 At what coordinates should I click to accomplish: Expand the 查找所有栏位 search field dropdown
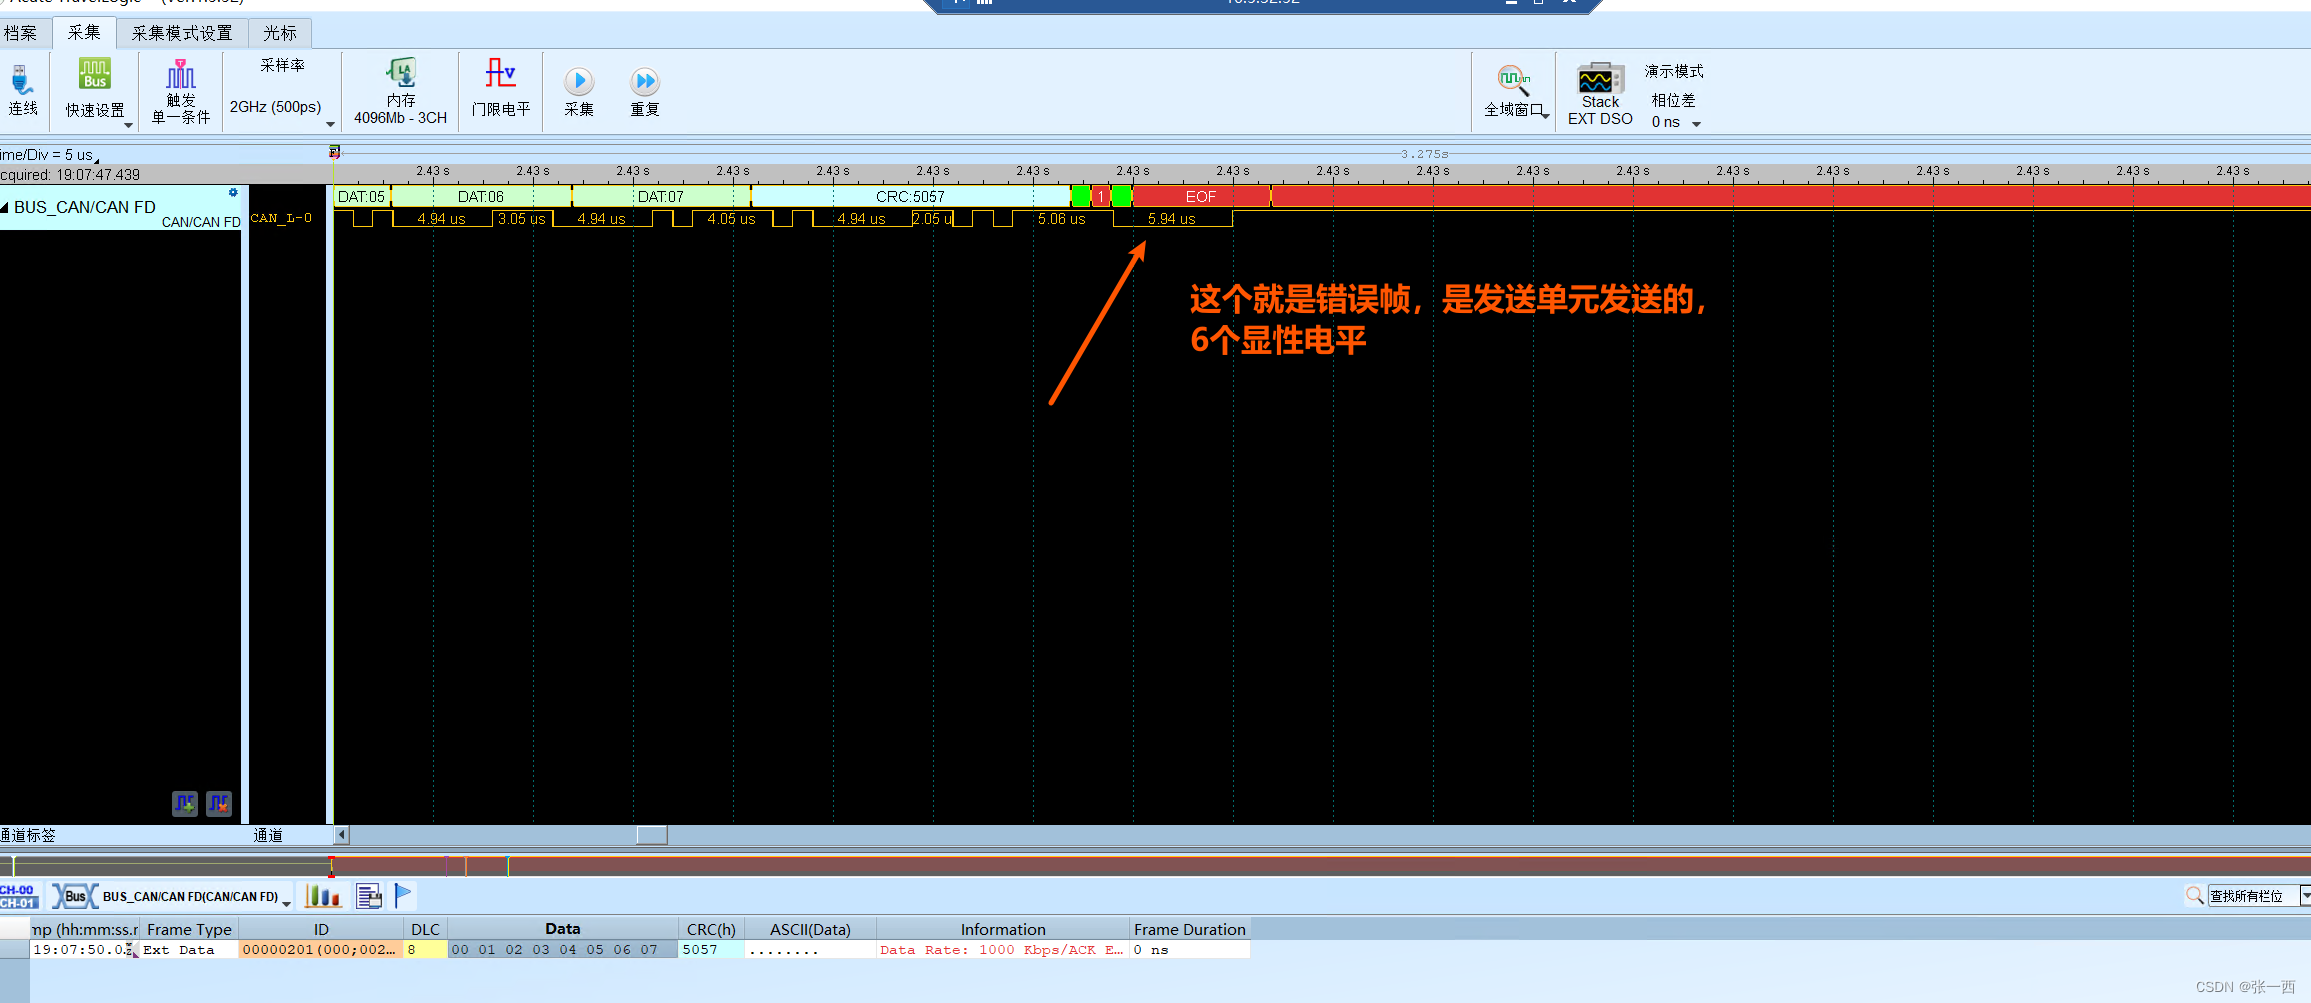click(x=2305, y=896)
